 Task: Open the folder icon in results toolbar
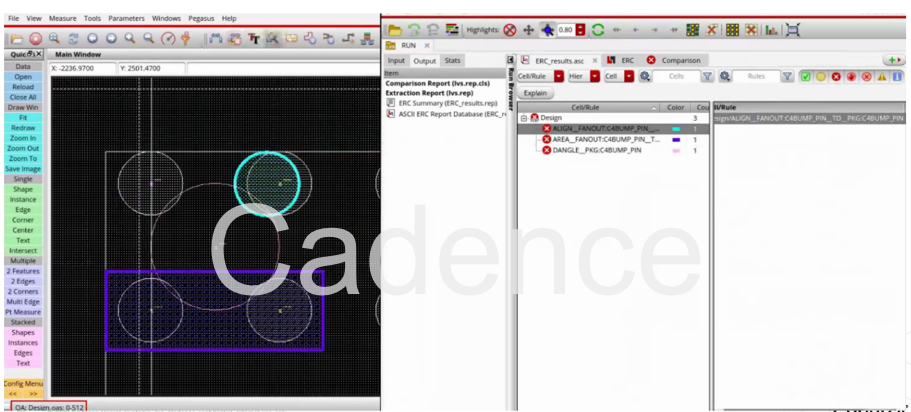click(395, 31)
